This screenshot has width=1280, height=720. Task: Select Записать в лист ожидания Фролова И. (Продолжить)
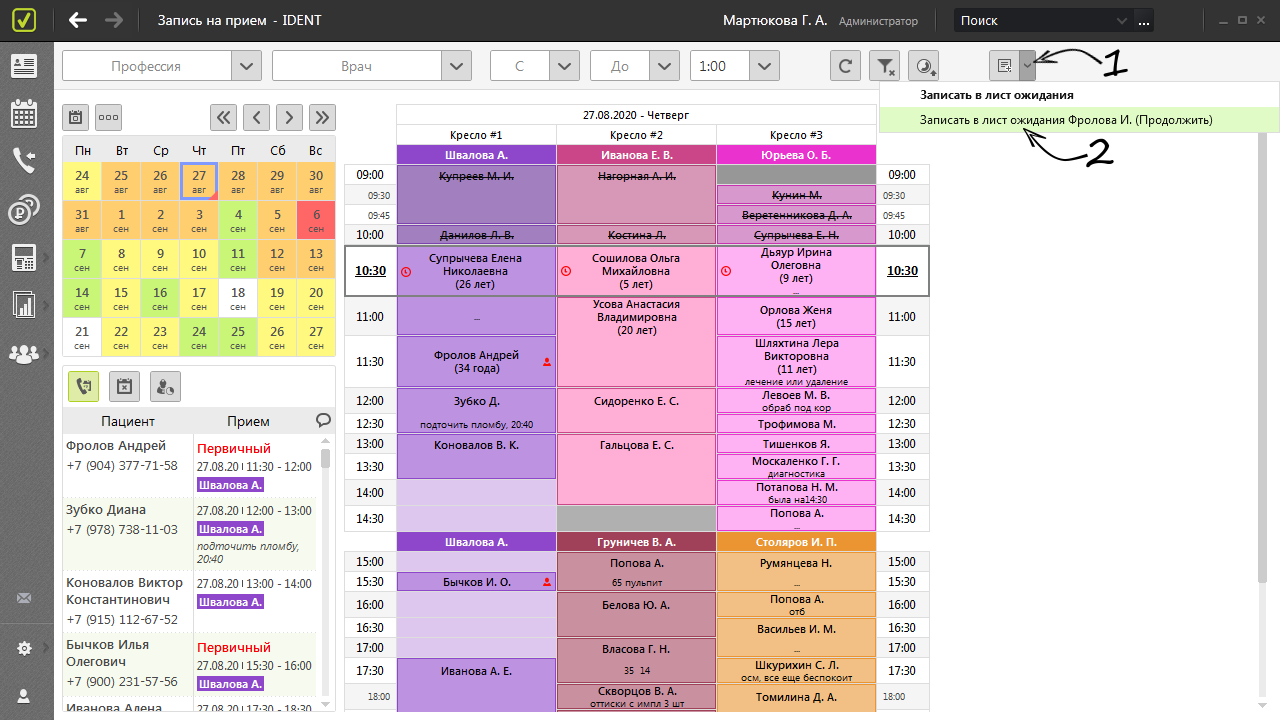(1079, 119)
